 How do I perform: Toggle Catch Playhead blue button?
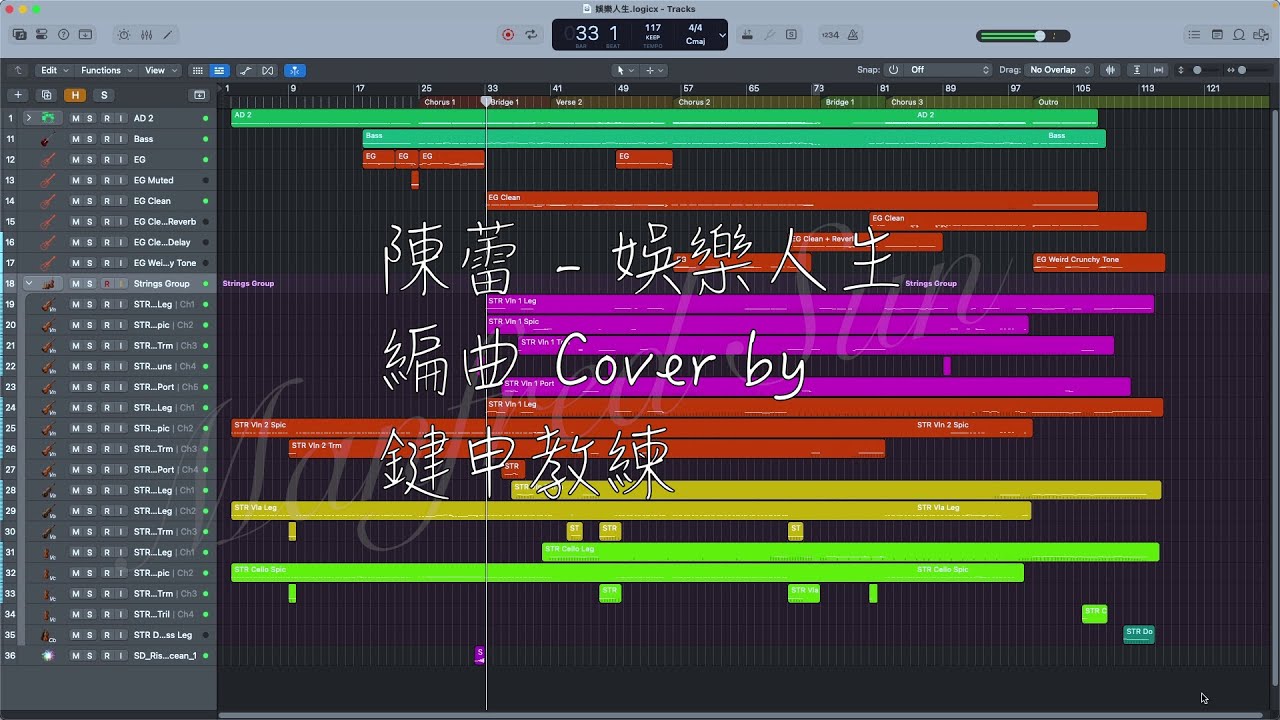click(295, 70)
